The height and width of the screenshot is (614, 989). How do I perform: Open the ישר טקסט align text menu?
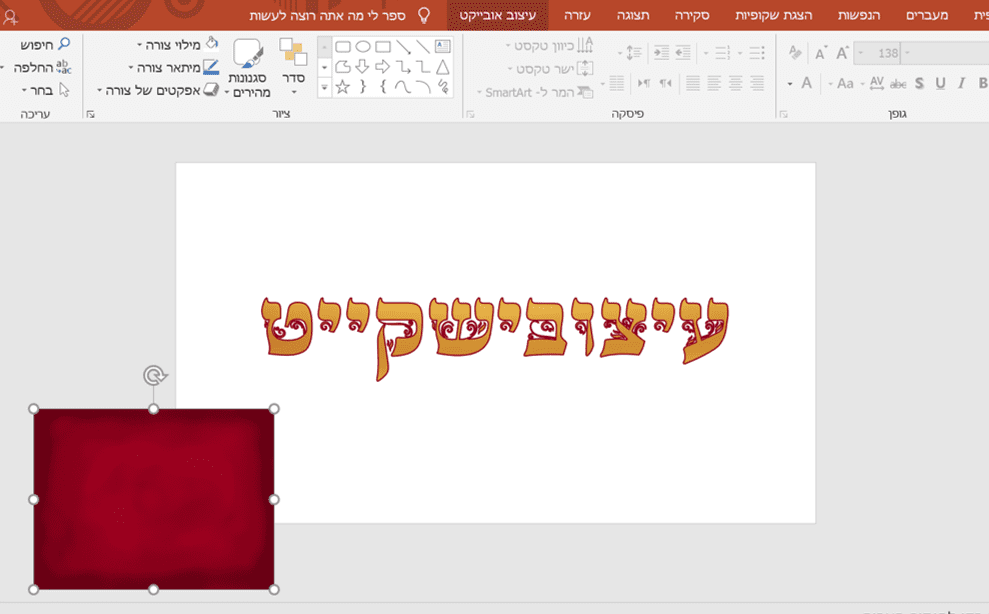[x=551, y=68]
